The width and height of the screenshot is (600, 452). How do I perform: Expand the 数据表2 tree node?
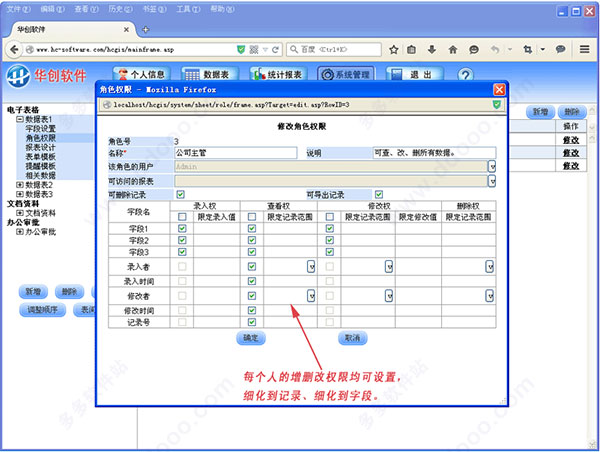(x=20, y=184)
